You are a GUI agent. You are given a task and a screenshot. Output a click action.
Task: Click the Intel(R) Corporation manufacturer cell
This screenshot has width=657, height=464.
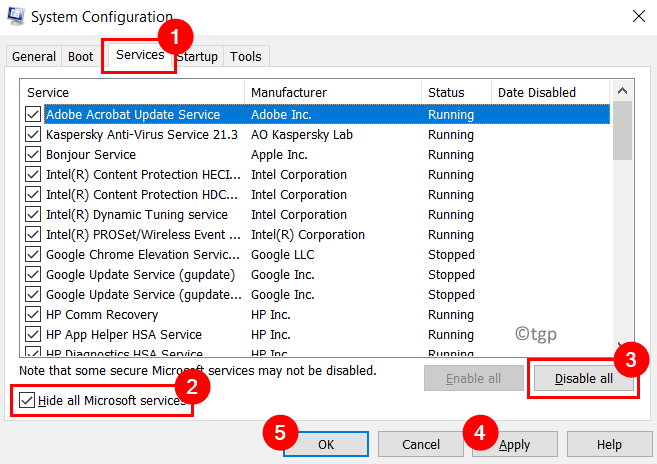pos(308,234)
